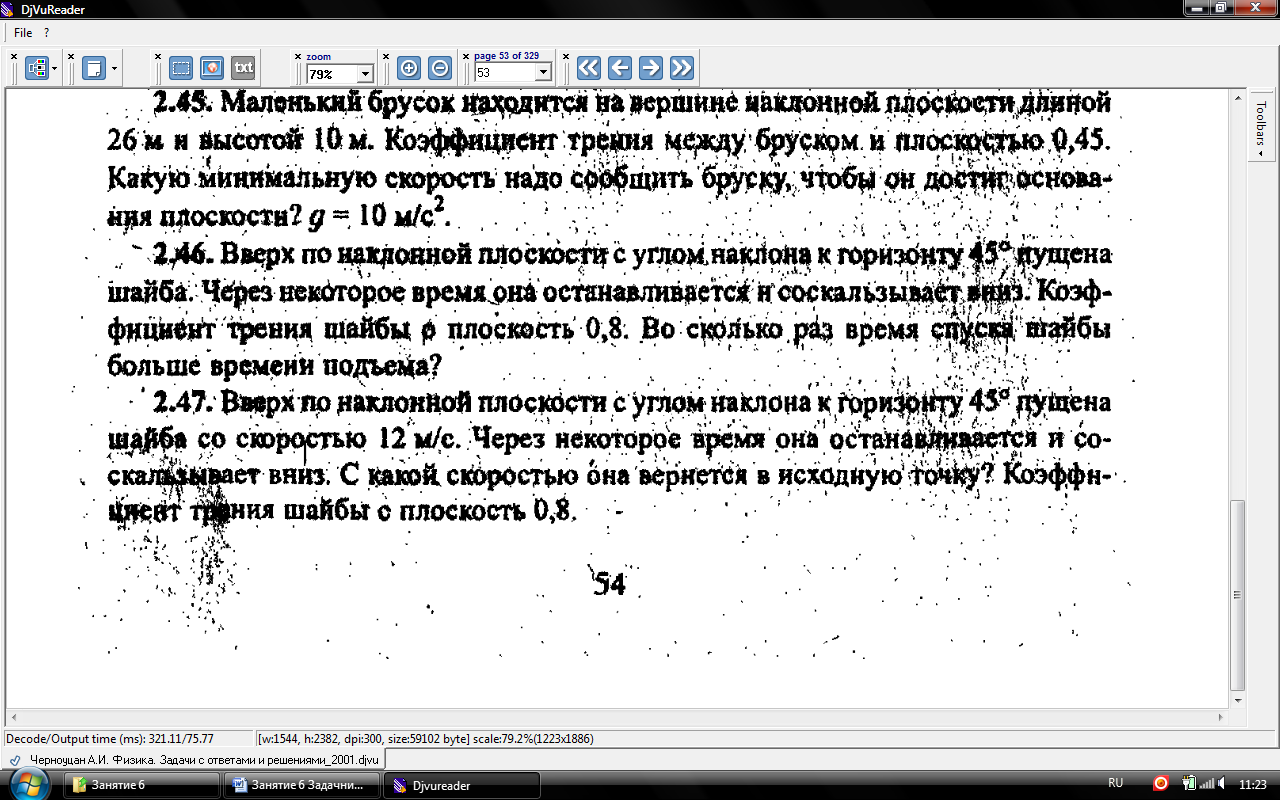Go to next page right arrow
Screen dimensions: 1280x800
click(x=651, y=68)
